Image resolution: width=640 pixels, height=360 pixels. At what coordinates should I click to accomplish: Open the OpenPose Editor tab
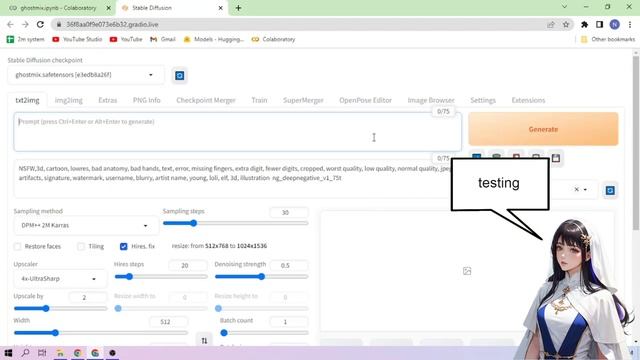point(365,100)
